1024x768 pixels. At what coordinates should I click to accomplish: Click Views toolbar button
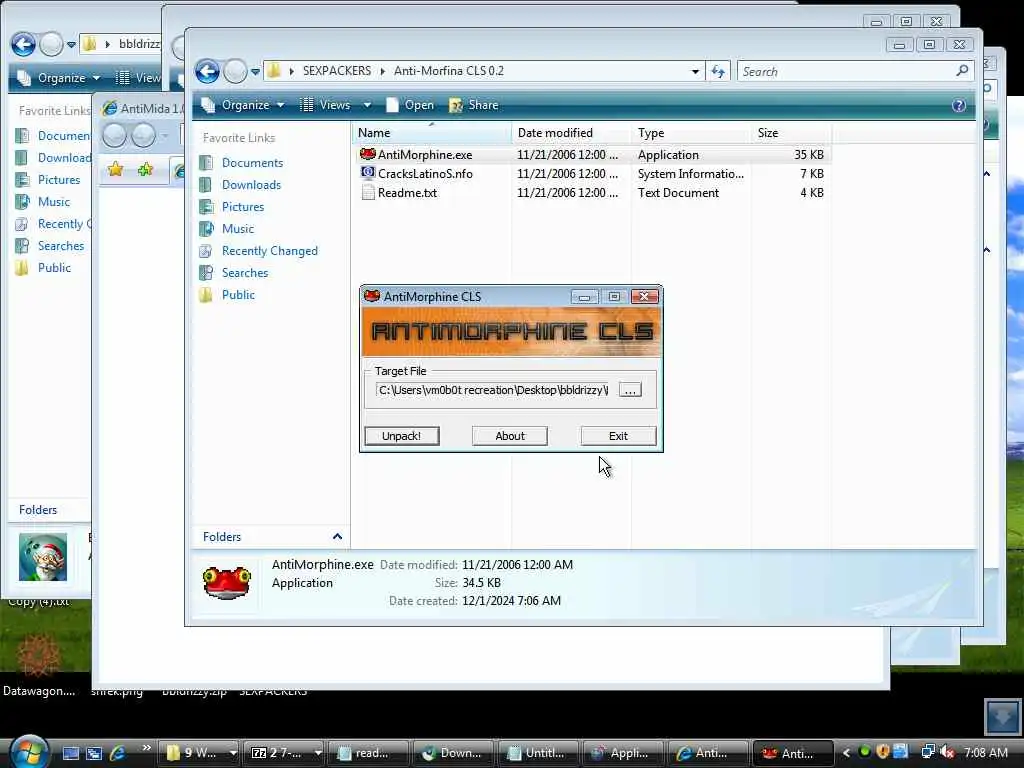coord(325,104)
